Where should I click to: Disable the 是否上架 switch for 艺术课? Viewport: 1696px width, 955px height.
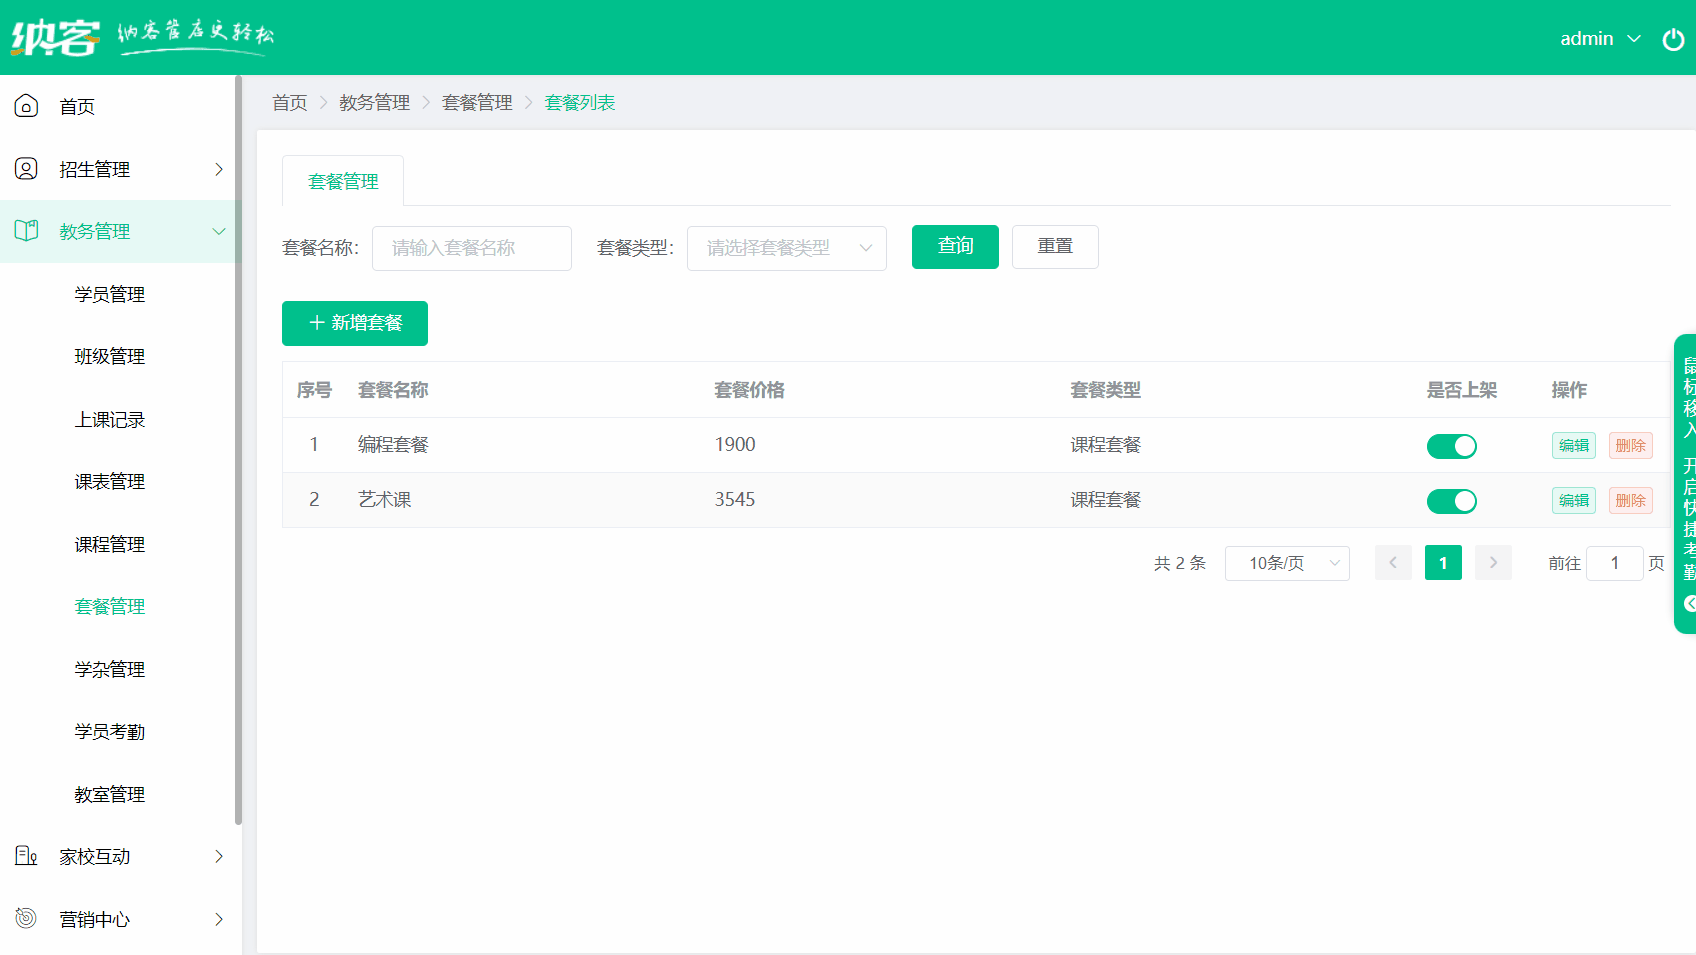(x=1452, y=501)
